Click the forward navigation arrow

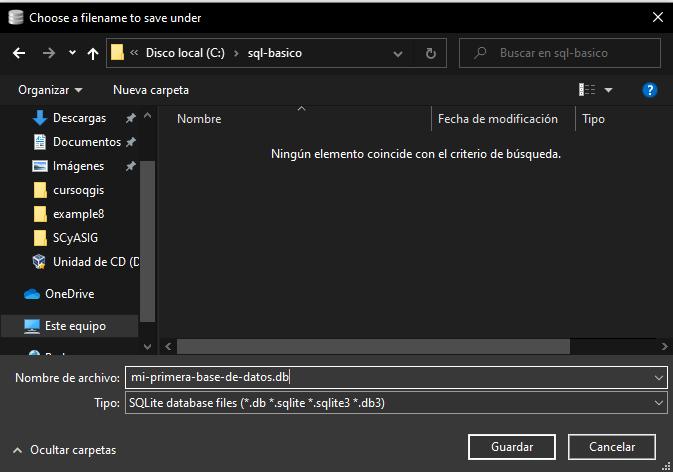click(x=48, y=53)
